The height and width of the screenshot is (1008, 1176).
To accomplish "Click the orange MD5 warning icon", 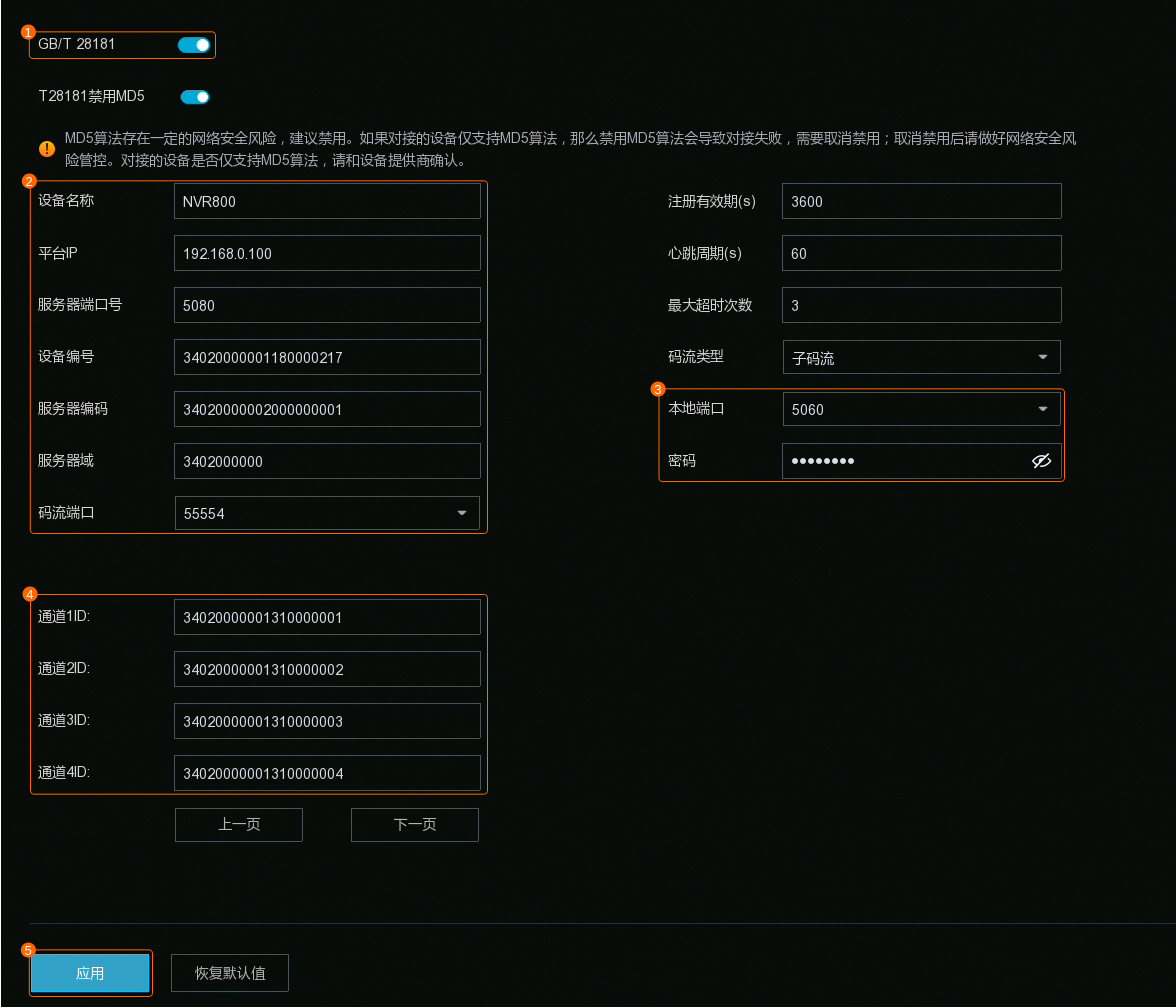I will click(47, 149).
